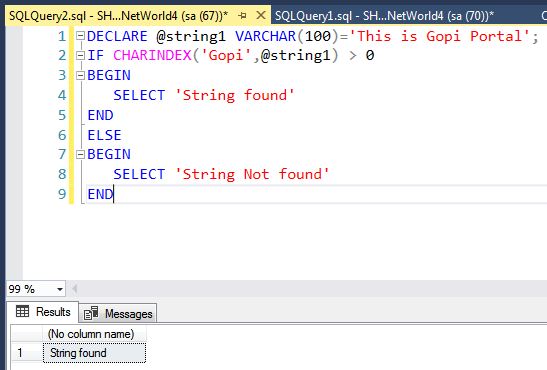
Task: Click the CHARINDEX function in line 2
Action: [x=152, y=55]
